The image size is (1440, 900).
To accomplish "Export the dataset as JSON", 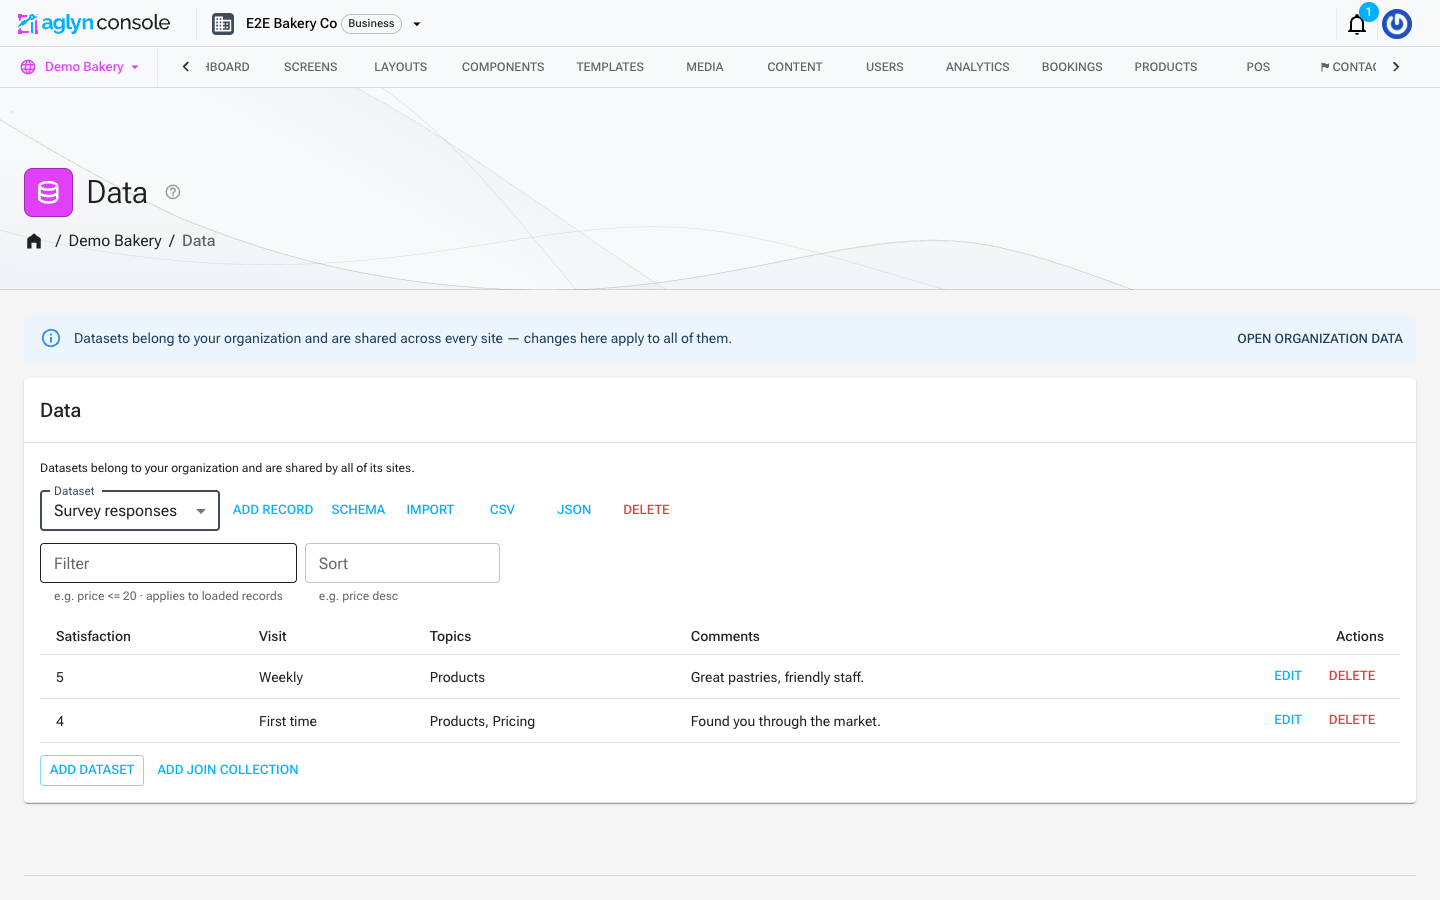I will point(574,510).
